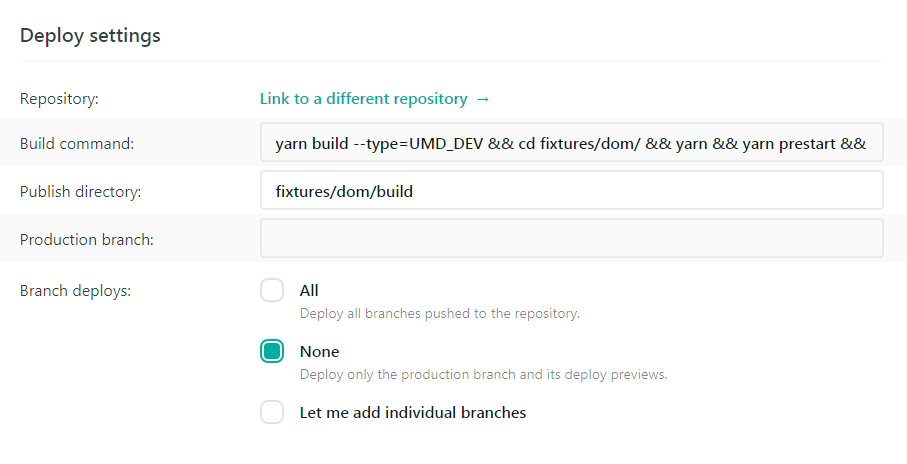
Task: Click 'Deploy all branches pushed' description text
Action: click(439, 313)
